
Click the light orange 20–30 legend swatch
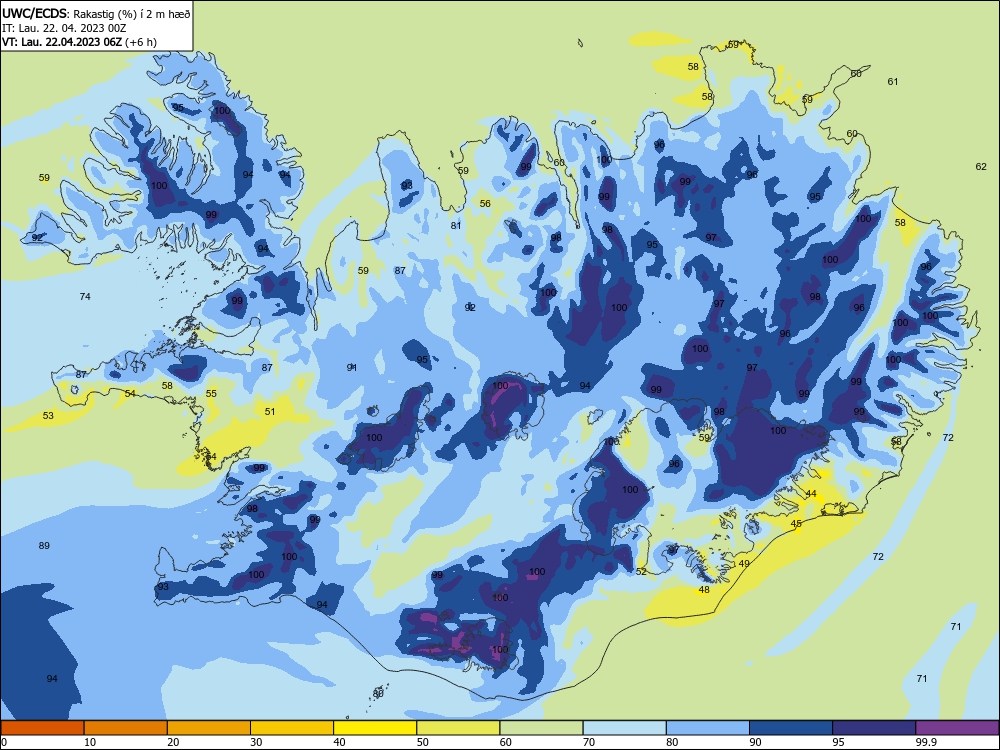[209, 728]
